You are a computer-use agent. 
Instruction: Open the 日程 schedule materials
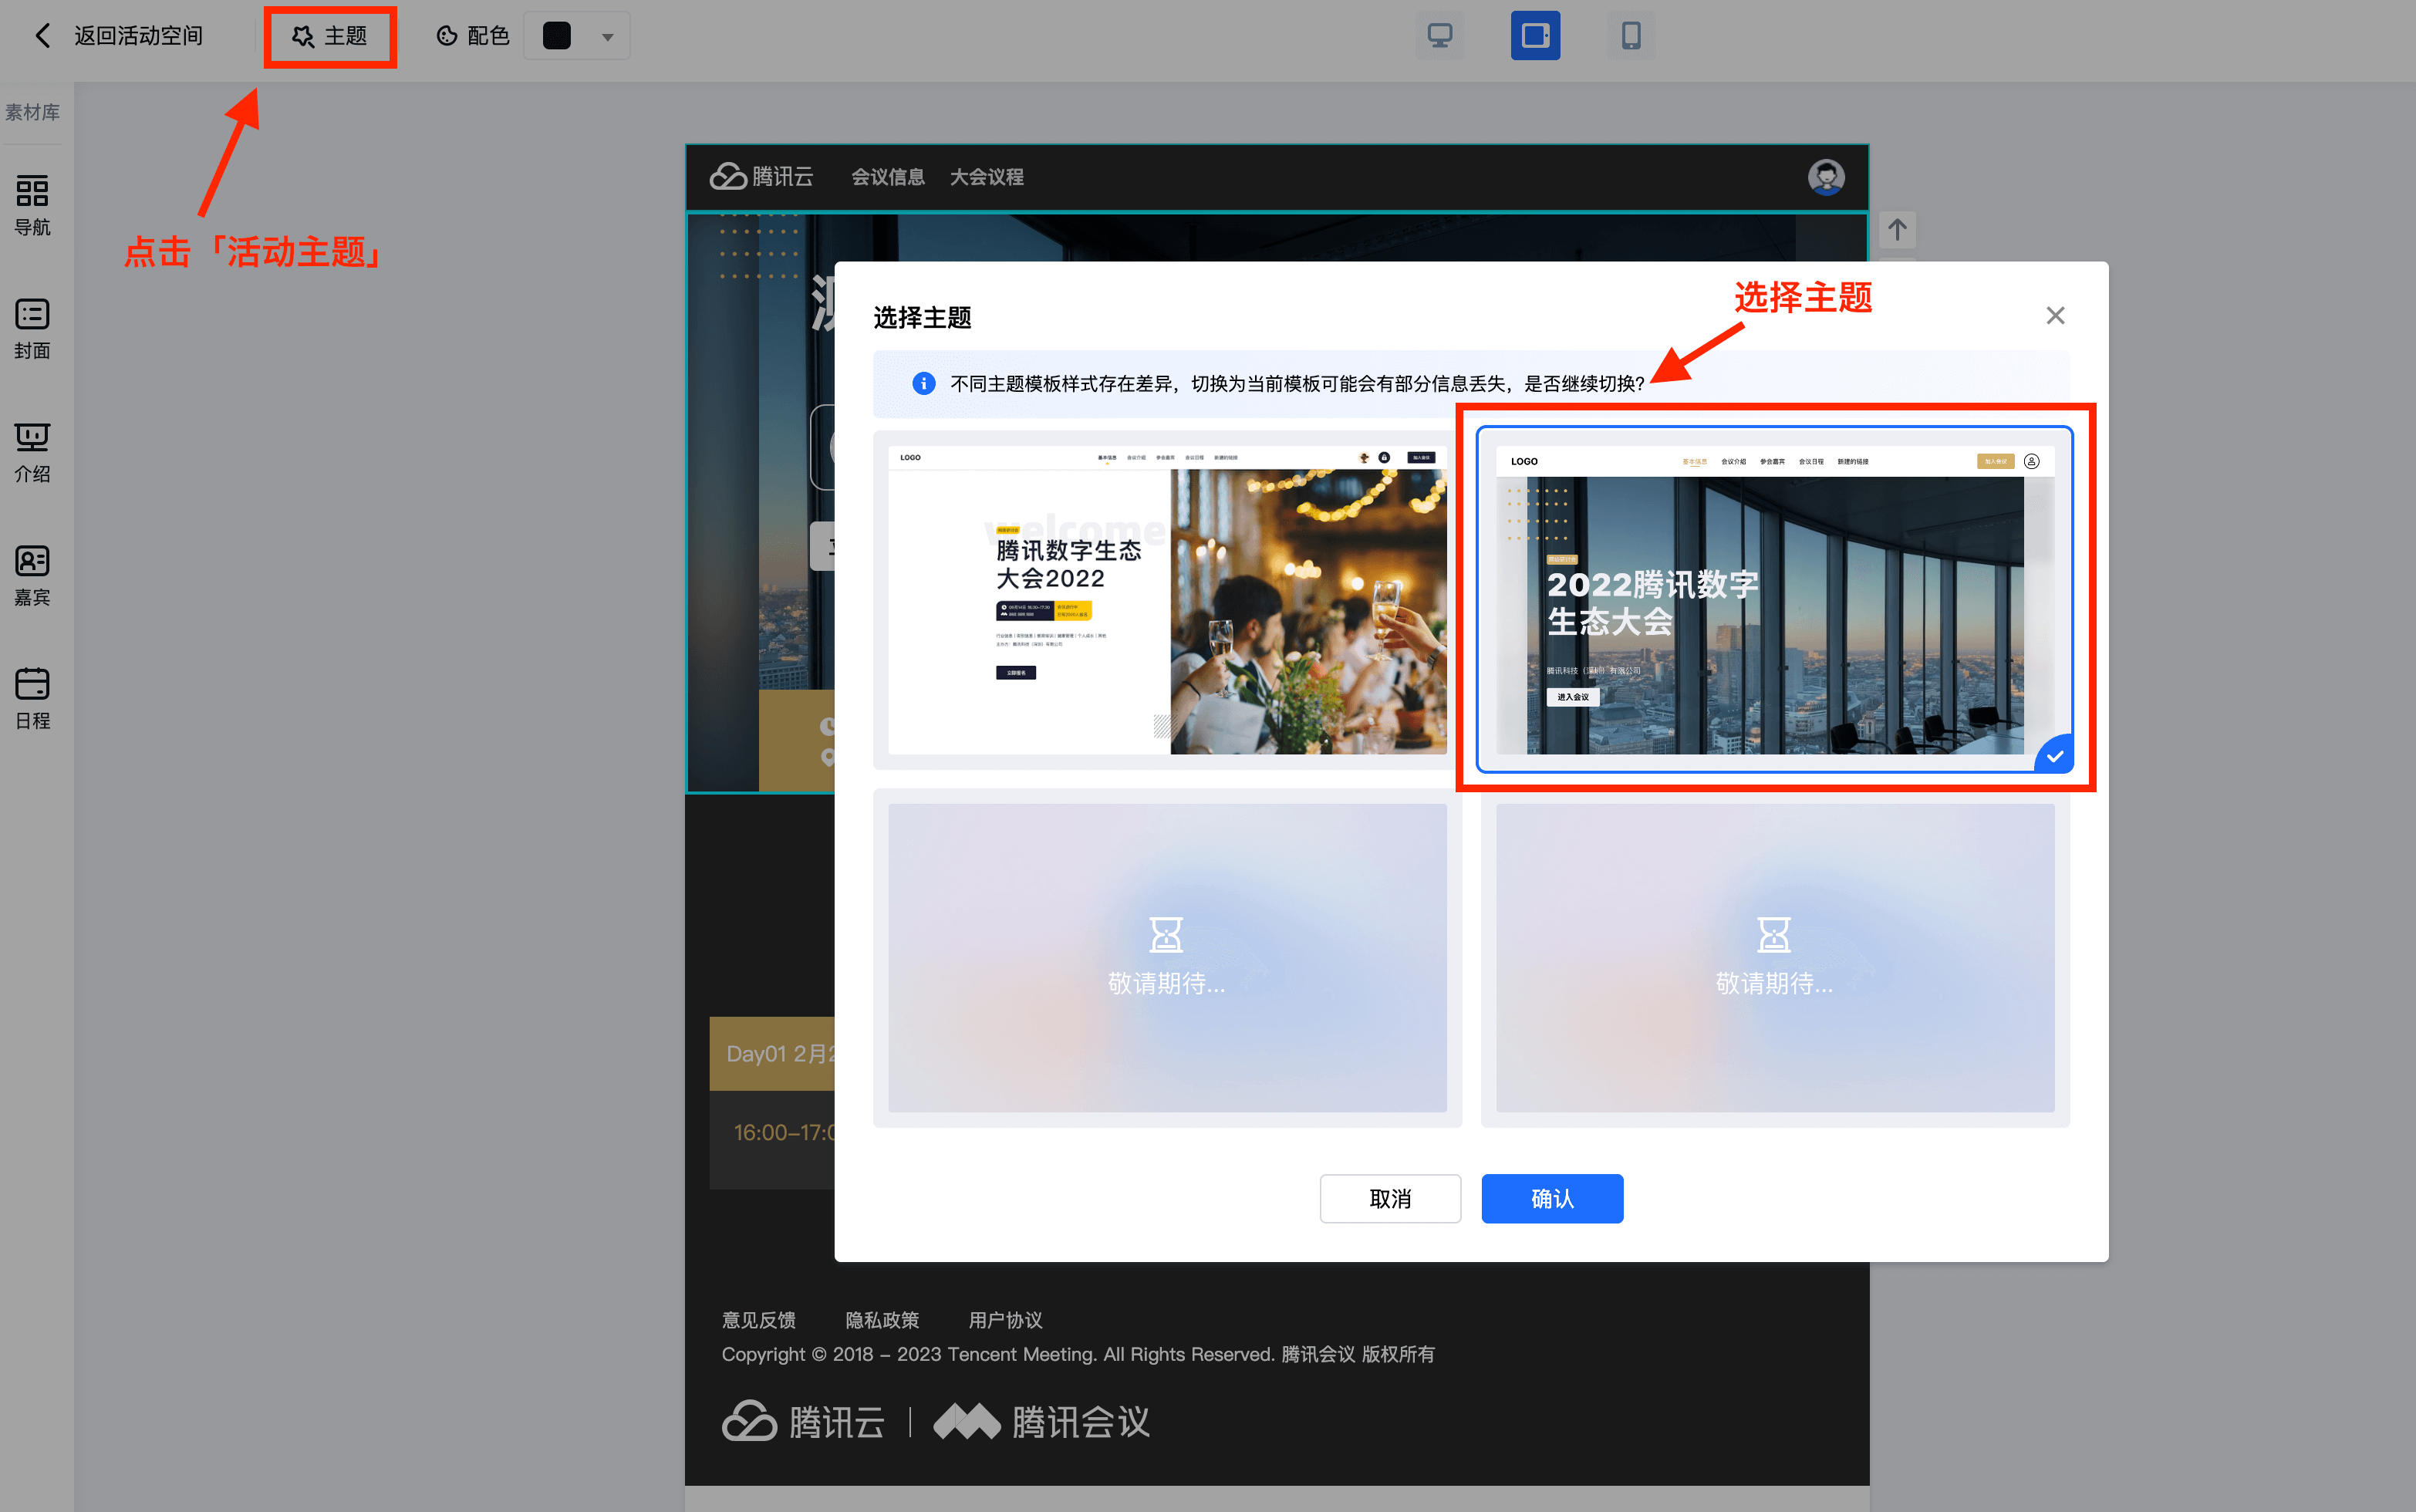tap(32, 699)
